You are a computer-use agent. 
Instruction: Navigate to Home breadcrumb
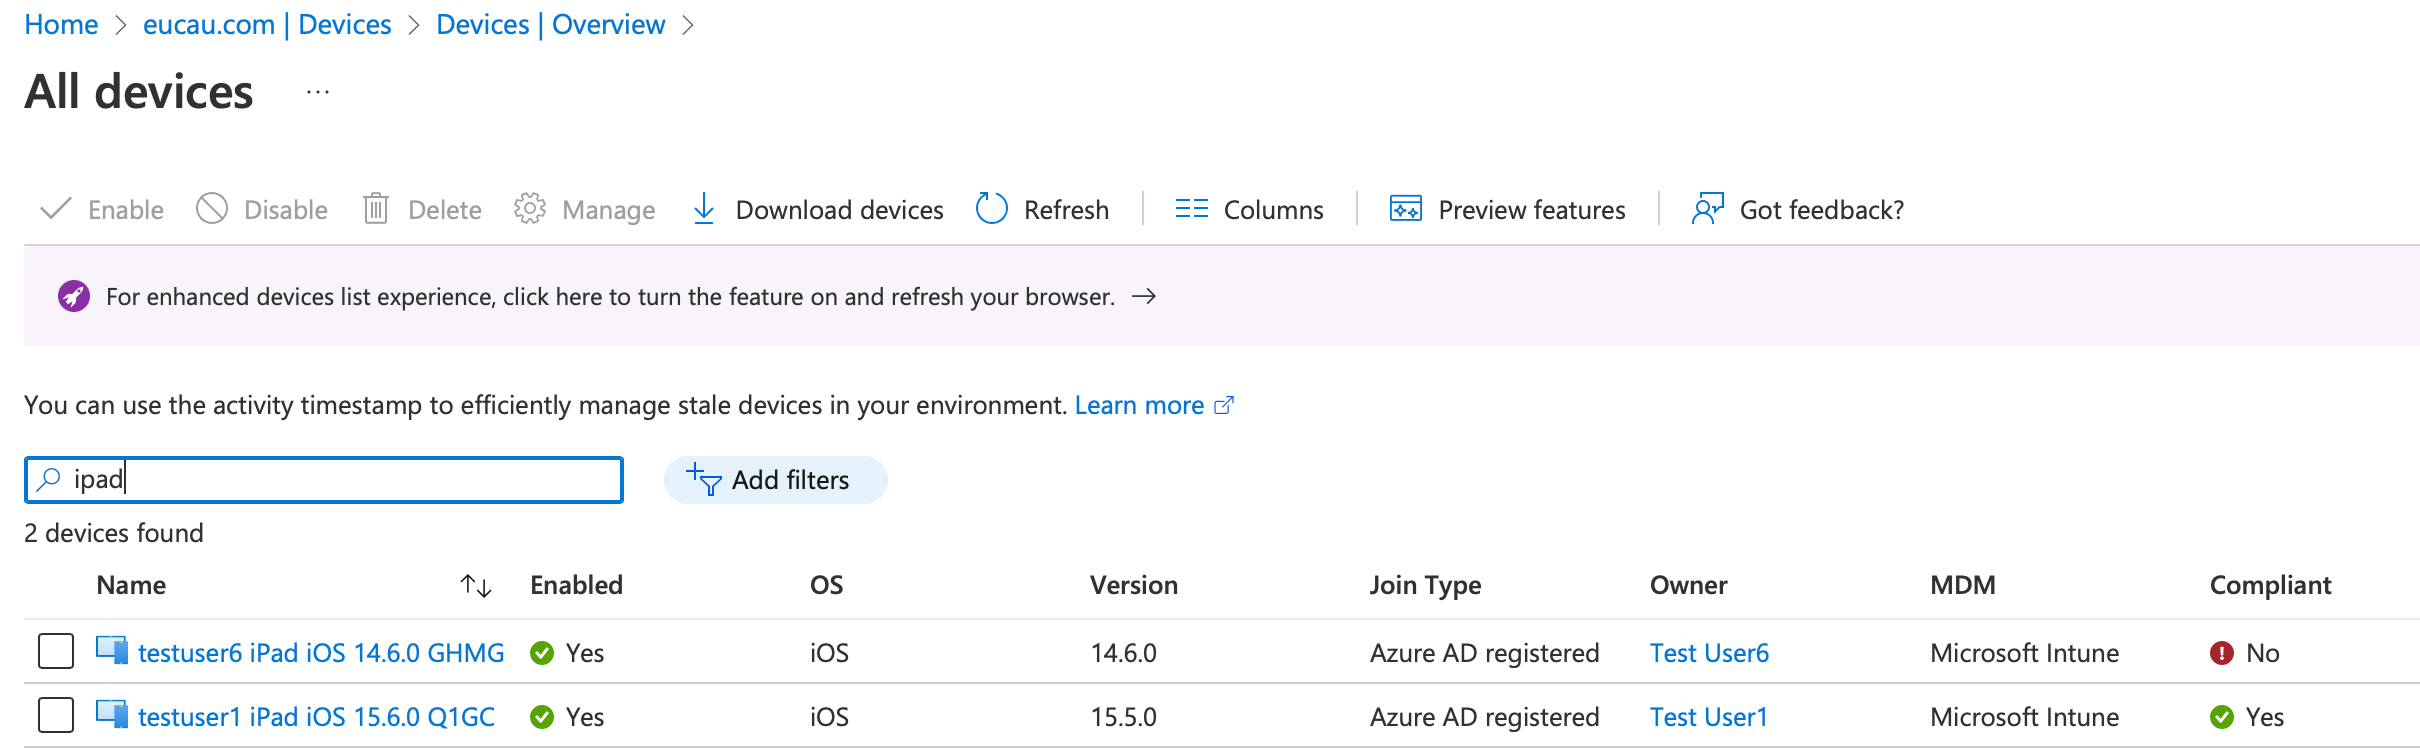(x=61, y=25)
